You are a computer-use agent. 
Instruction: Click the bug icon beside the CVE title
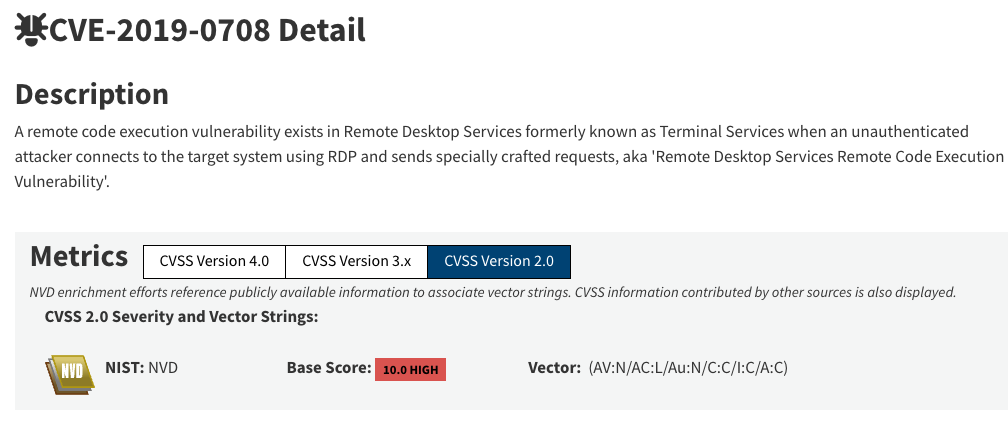click(30, 30)
